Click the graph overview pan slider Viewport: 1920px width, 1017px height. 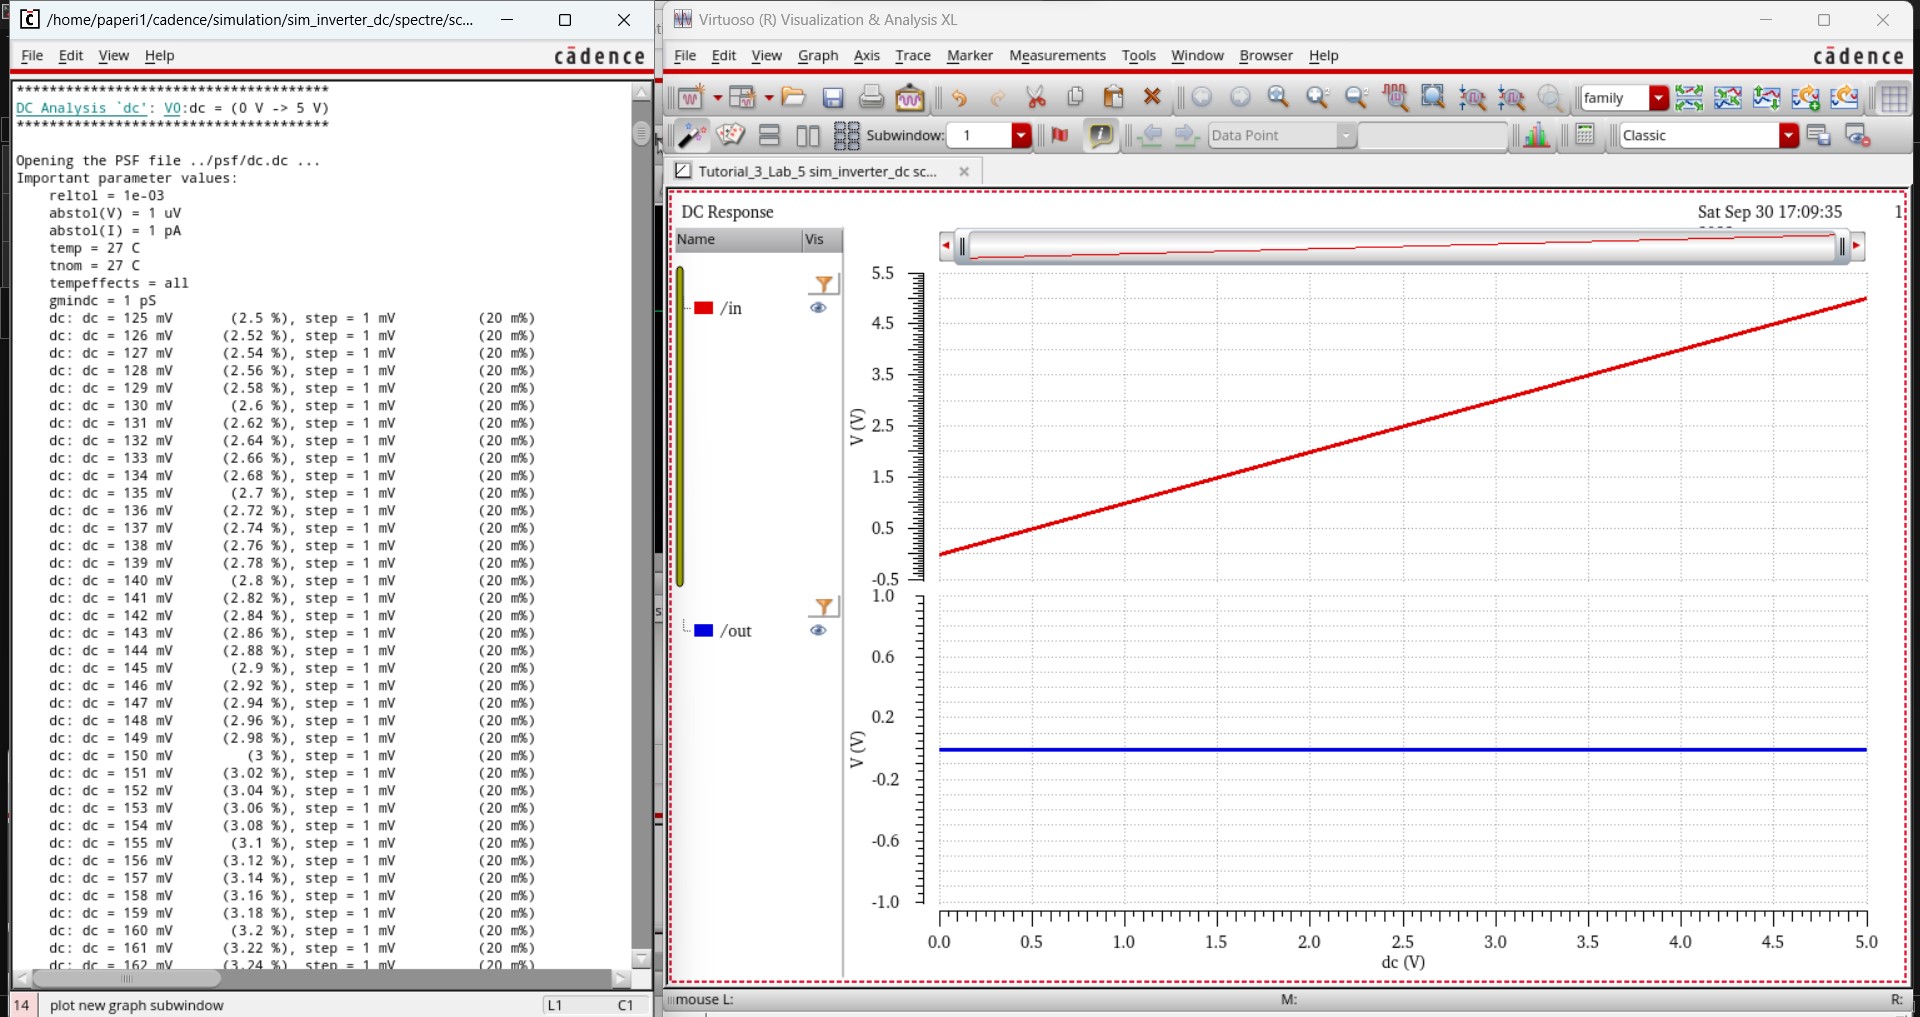pos(1402,246)
